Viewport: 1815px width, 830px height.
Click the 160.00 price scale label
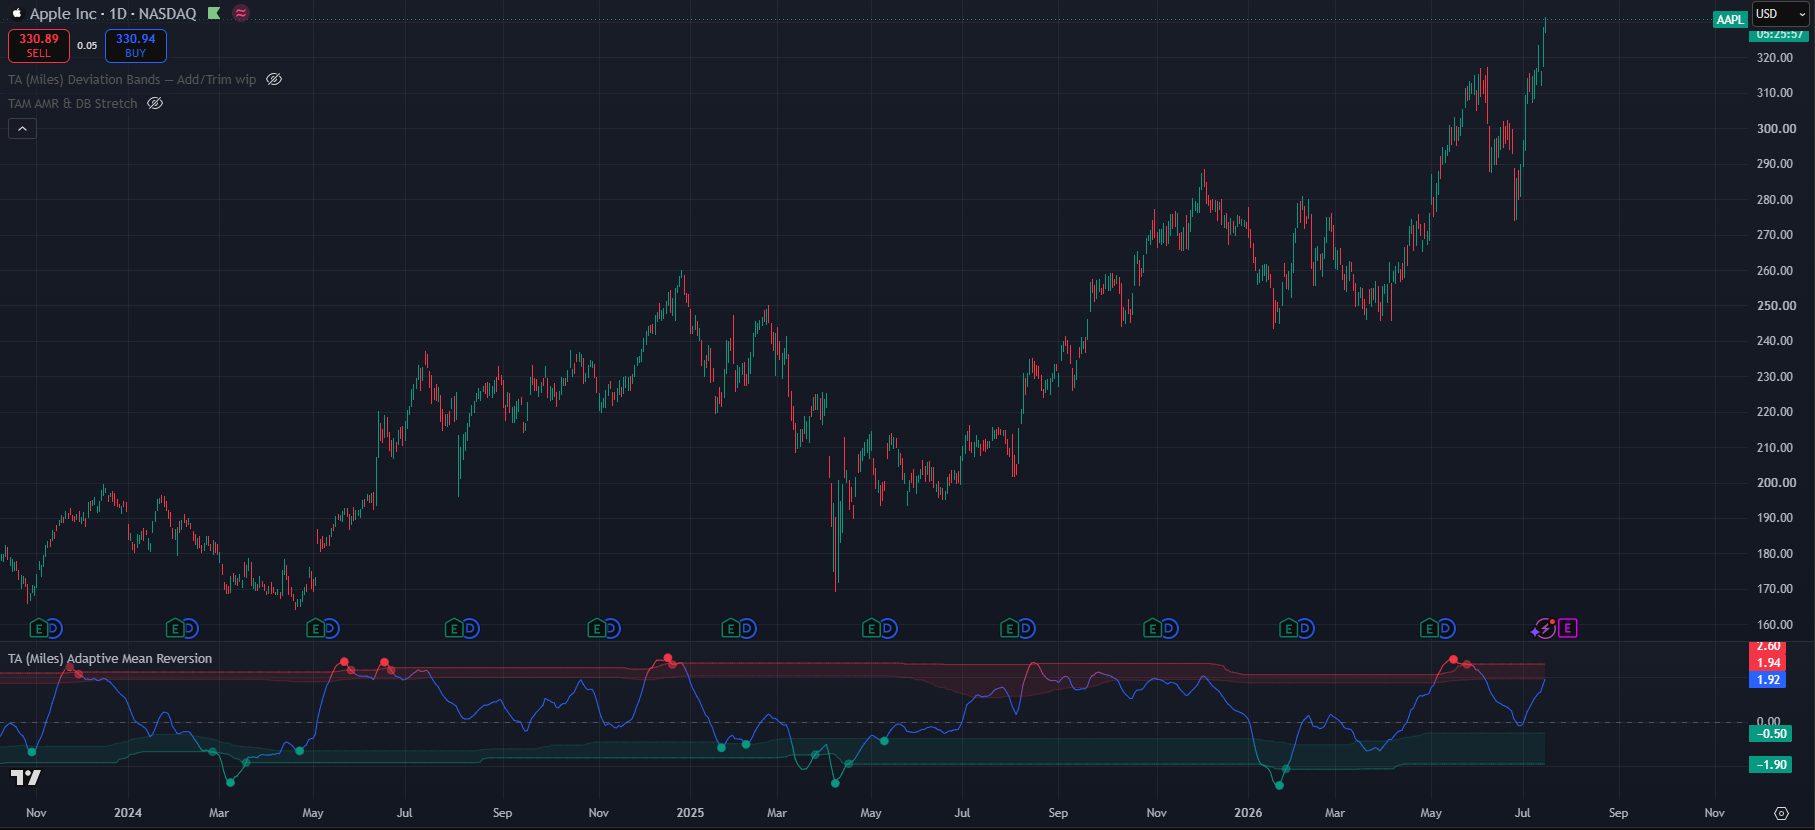coord(1775,625)
